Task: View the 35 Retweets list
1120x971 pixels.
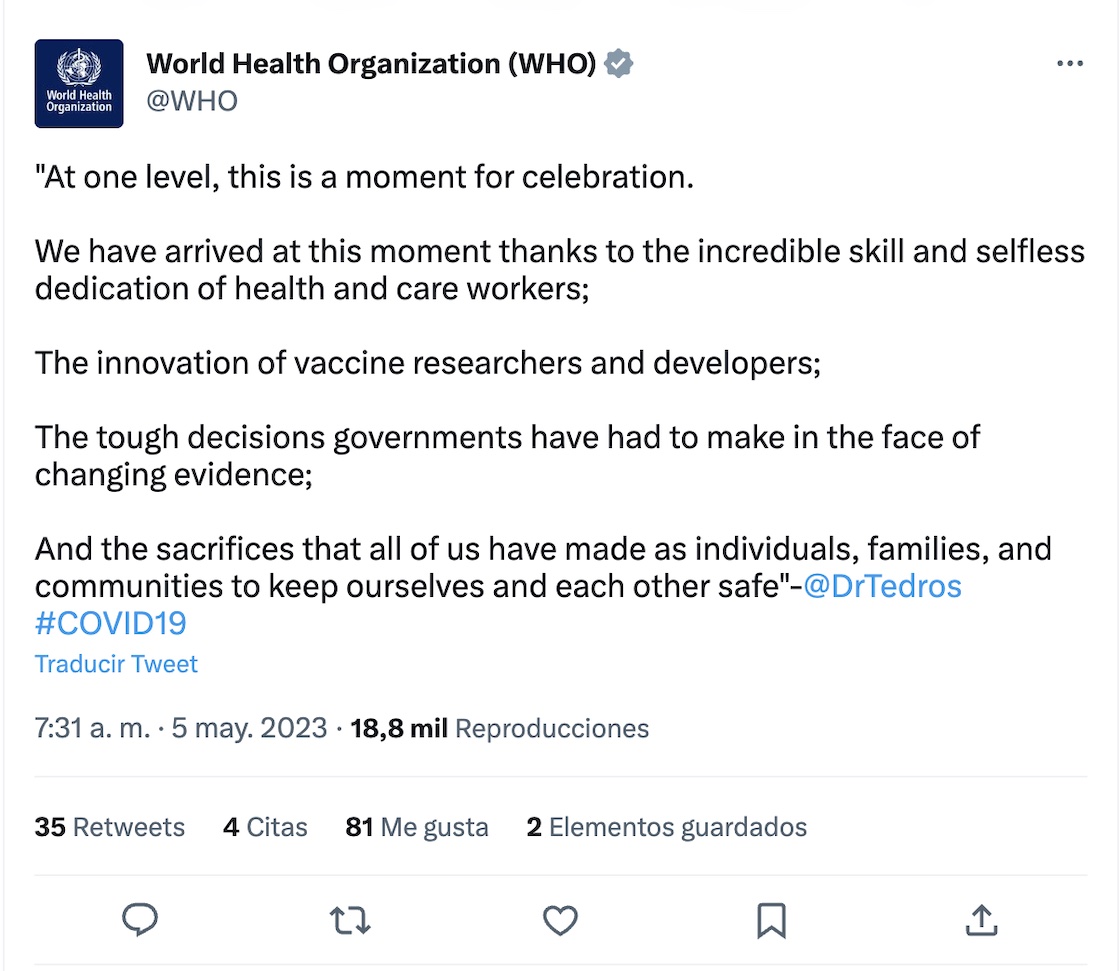Action: [110, 827]
